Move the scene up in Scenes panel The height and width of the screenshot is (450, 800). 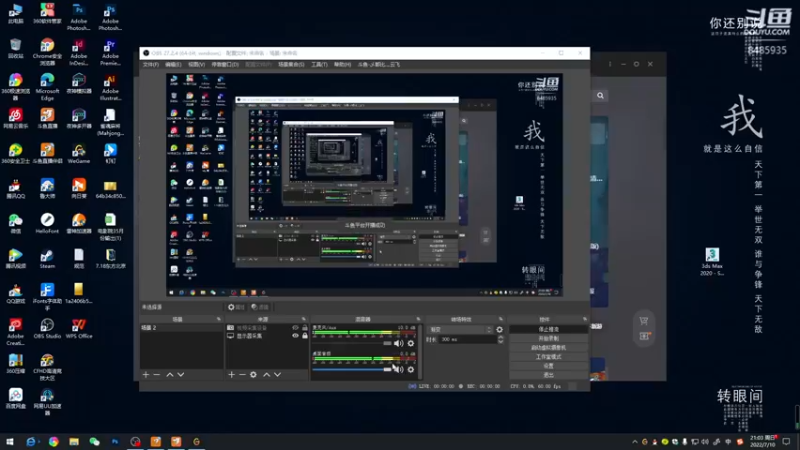(169, 374)
